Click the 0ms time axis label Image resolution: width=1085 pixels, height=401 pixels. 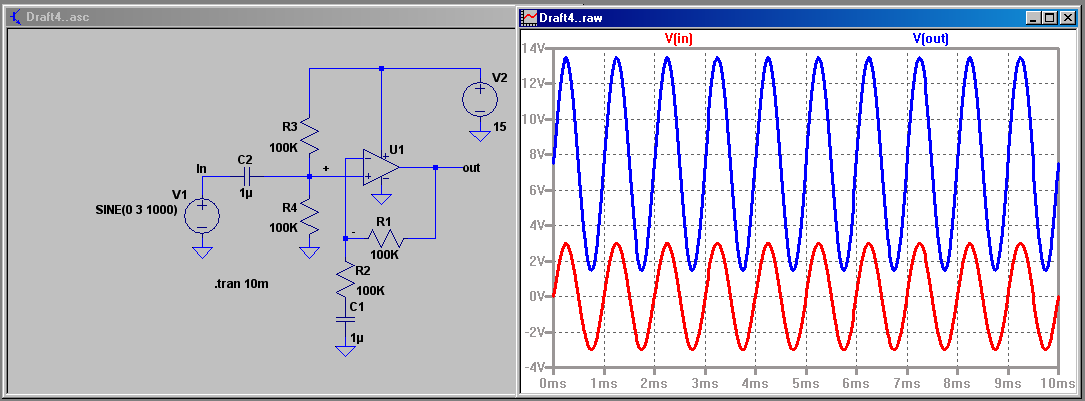coord(553,383)
